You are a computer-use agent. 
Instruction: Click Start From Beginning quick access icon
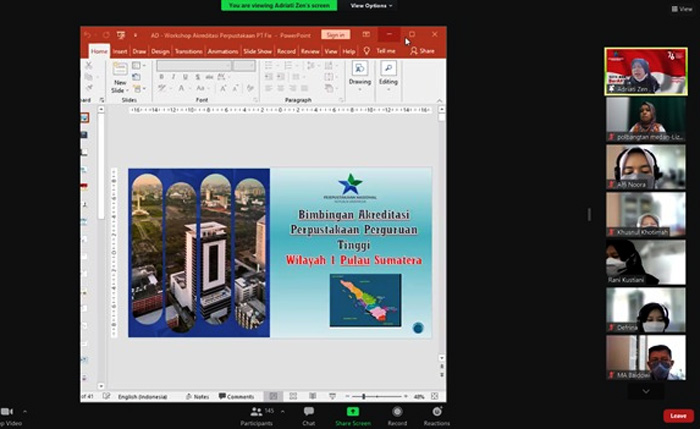pyautogui.click(x=121, y=35)
